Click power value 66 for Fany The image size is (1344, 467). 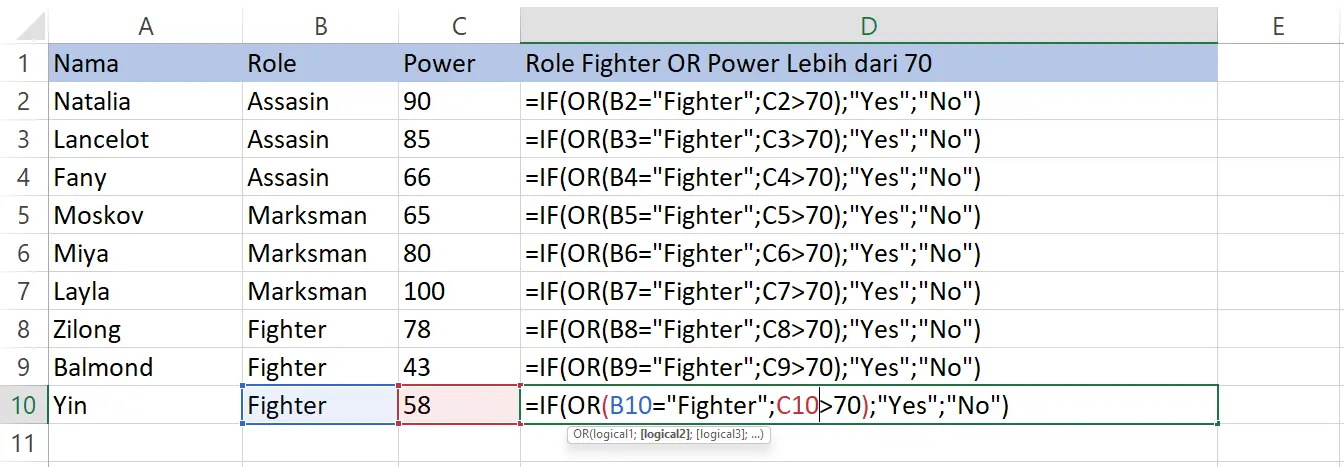pyautogui.click(x=460, y=177)
